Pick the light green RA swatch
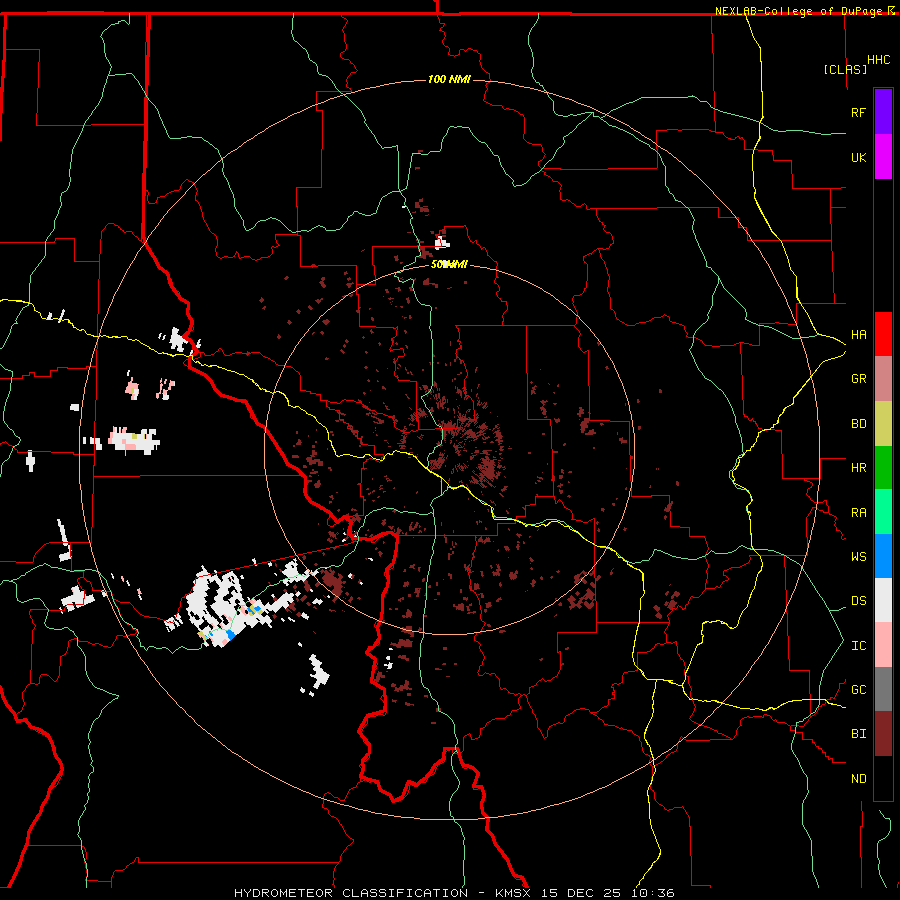 883,512
